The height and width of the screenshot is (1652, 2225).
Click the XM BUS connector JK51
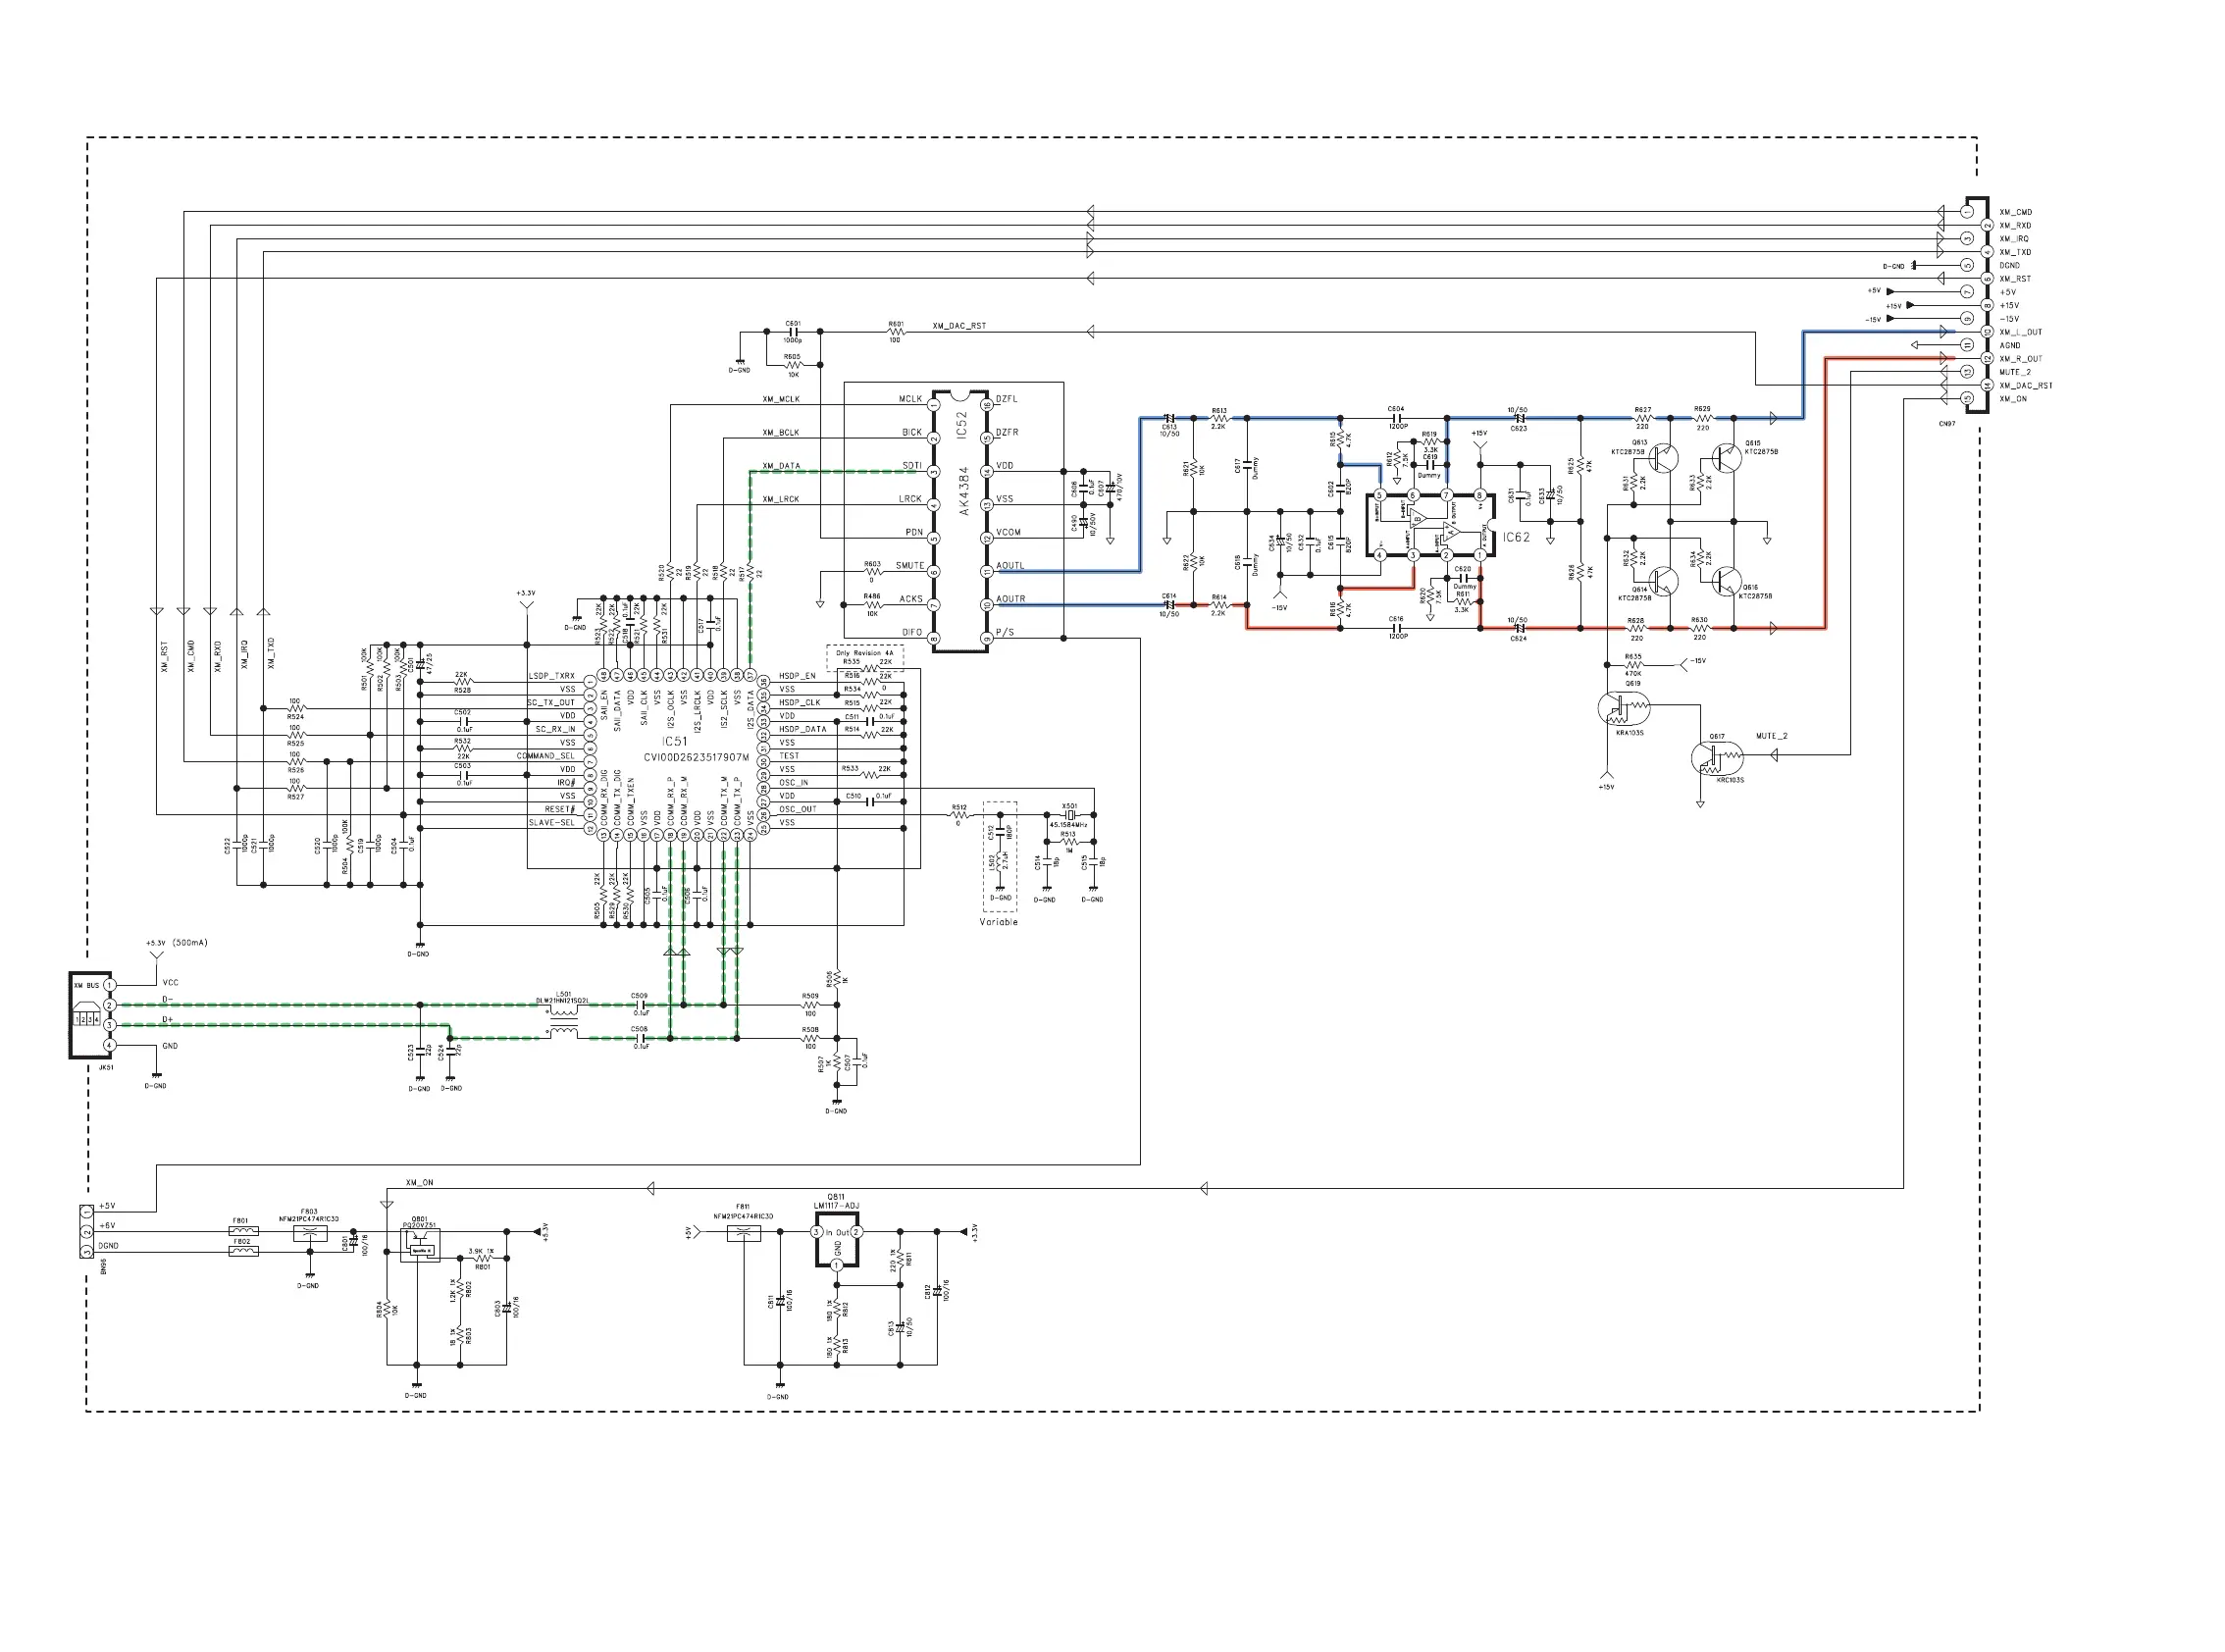[x=86, y=1016]
